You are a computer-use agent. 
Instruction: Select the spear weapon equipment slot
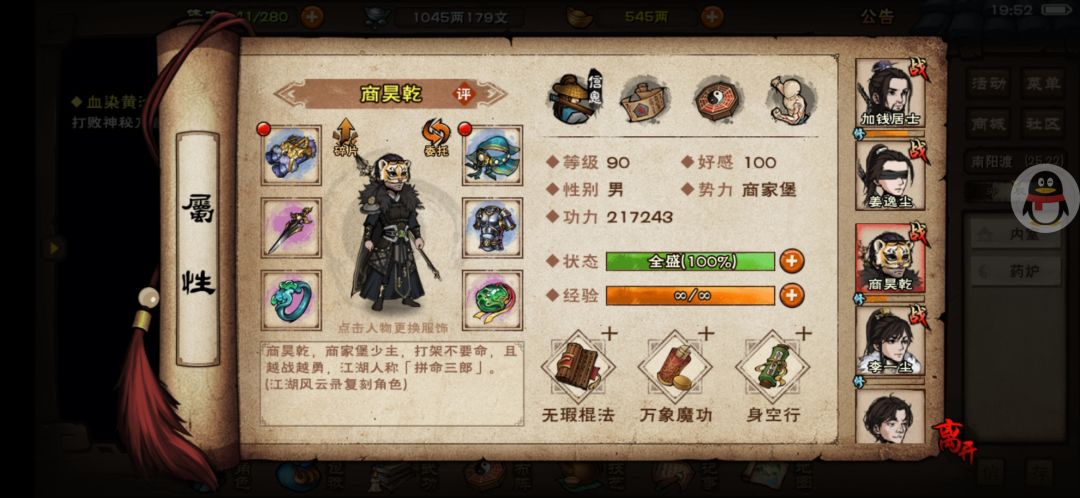pos(291,227)
